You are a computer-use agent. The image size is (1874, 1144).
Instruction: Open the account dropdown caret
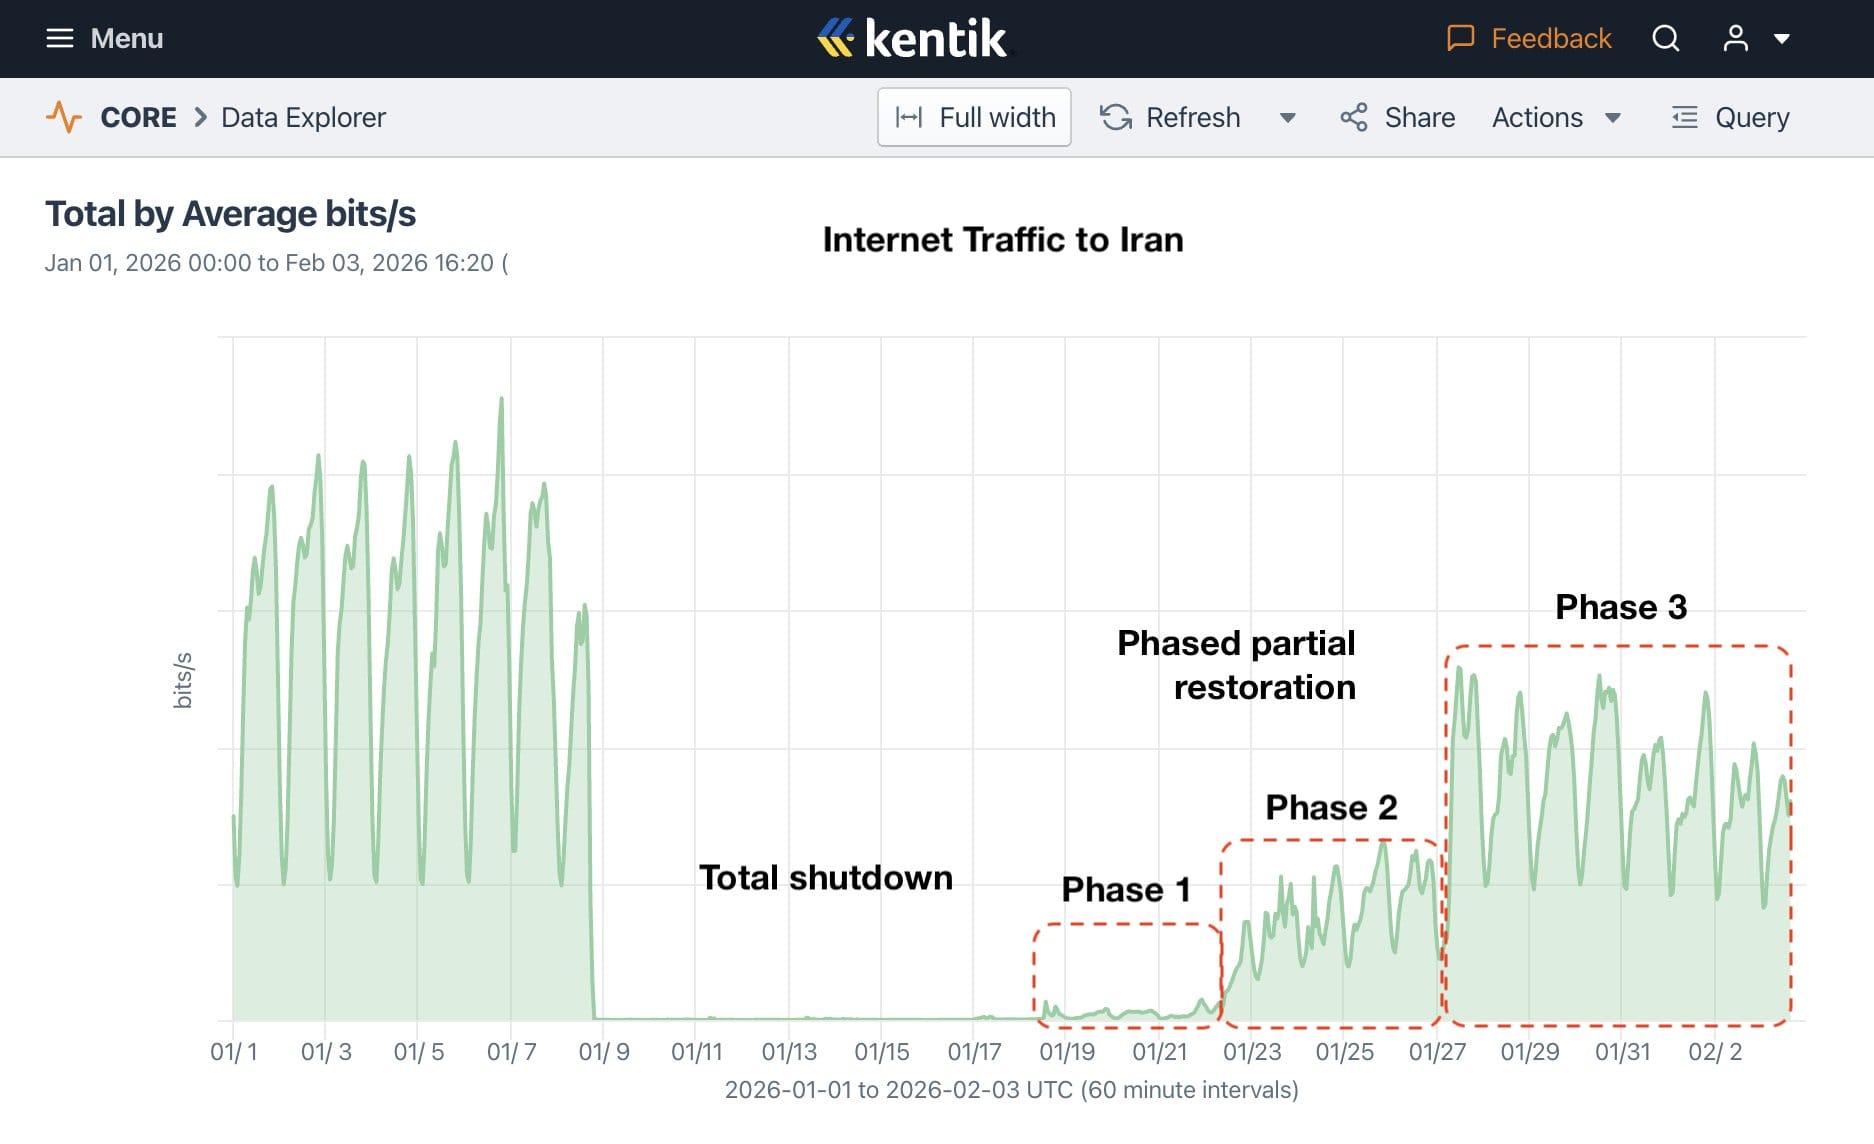[x=1783, y=38]
